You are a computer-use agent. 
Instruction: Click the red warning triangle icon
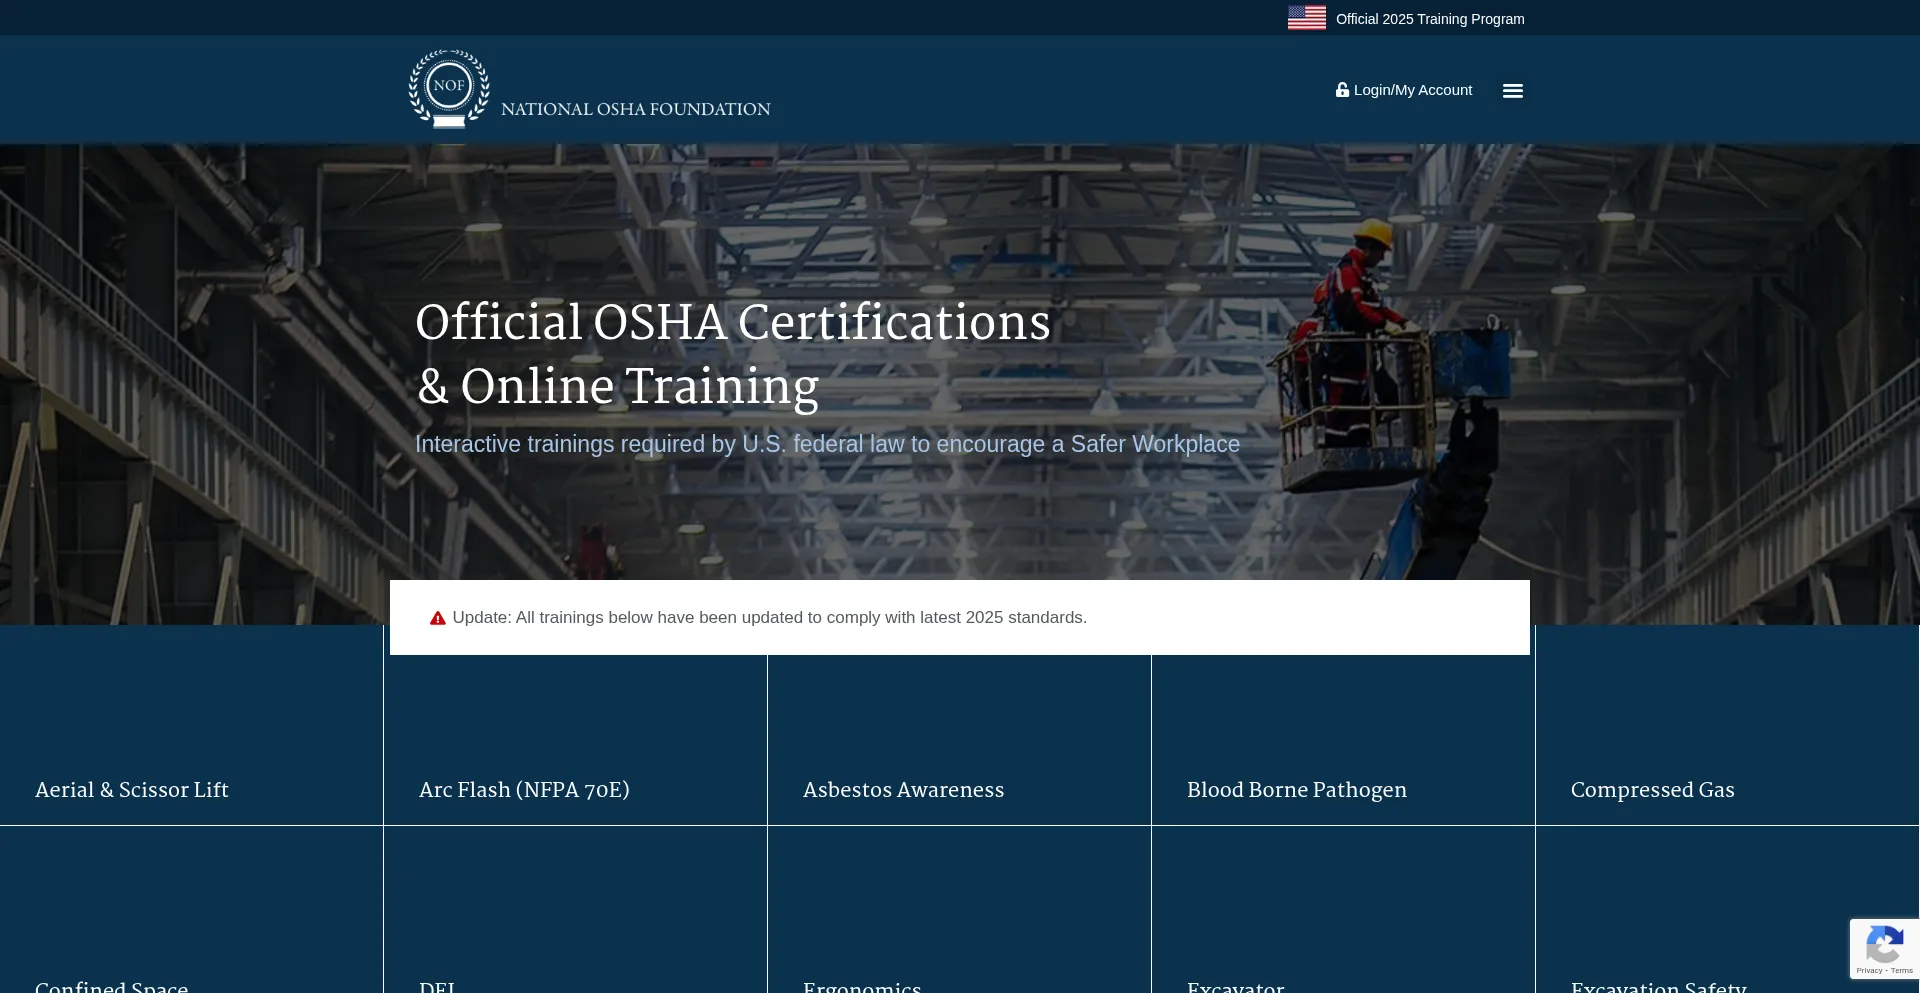(438, 619)
